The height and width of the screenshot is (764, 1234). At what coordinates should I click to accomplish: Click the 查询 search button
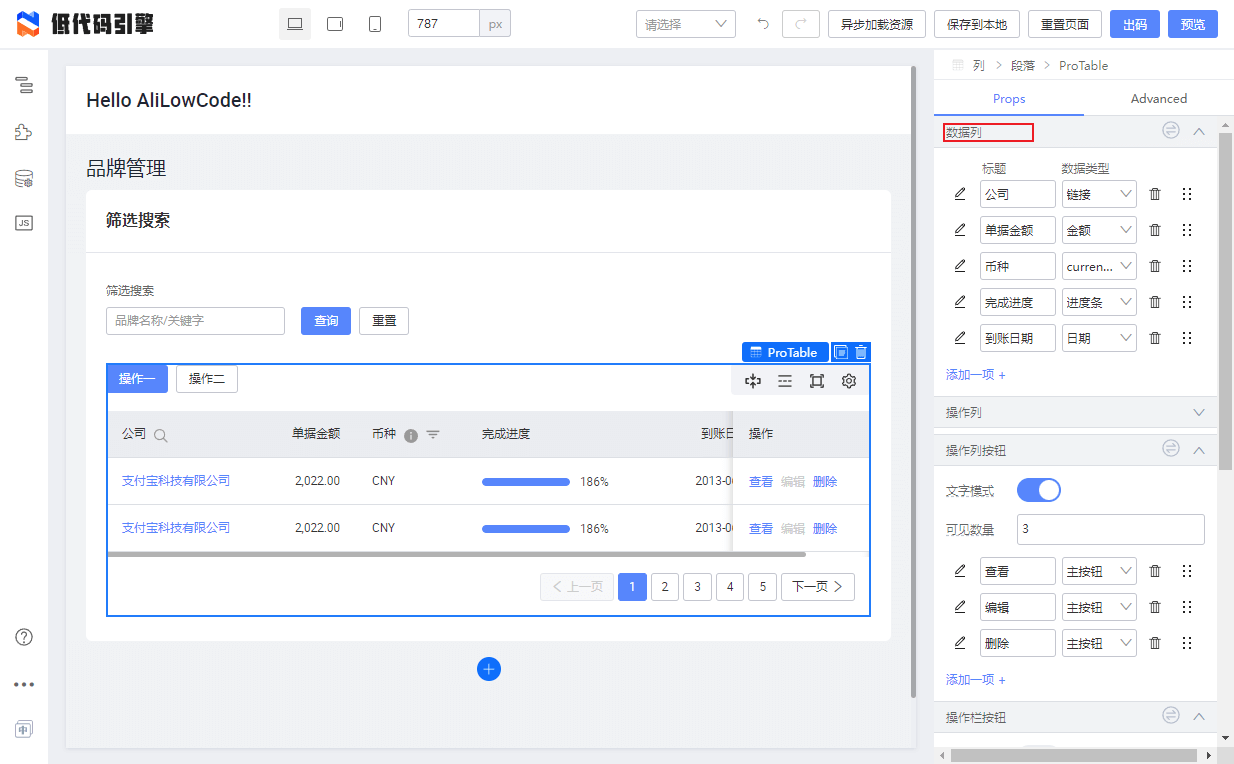pyautogui.click(x=326, y=321)
